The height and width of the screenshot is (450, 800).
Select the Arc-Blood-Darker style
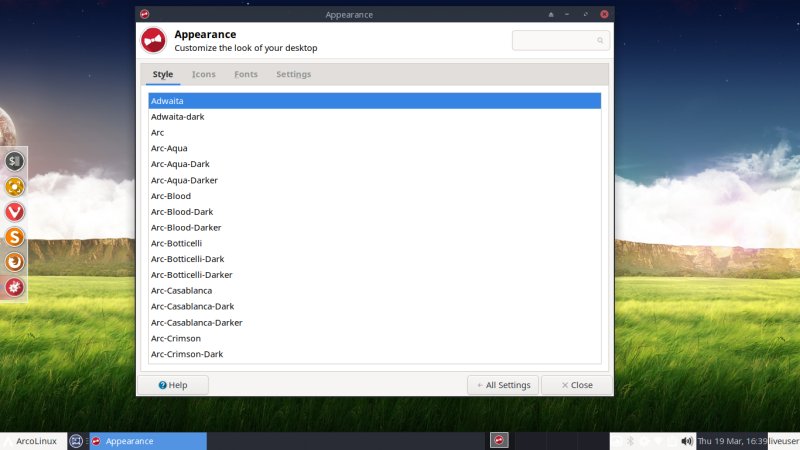[374, 228]
